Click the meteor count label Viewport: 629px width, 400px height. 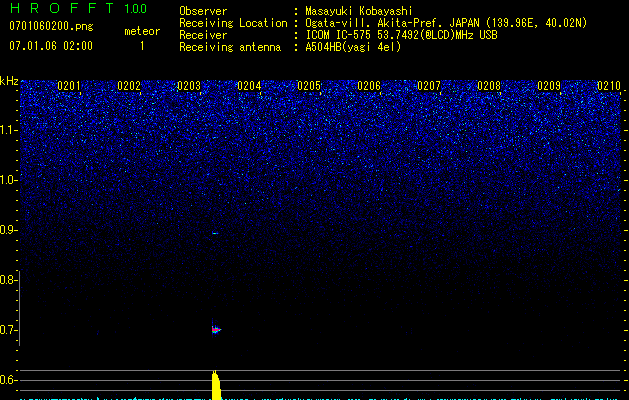point(141,31)
